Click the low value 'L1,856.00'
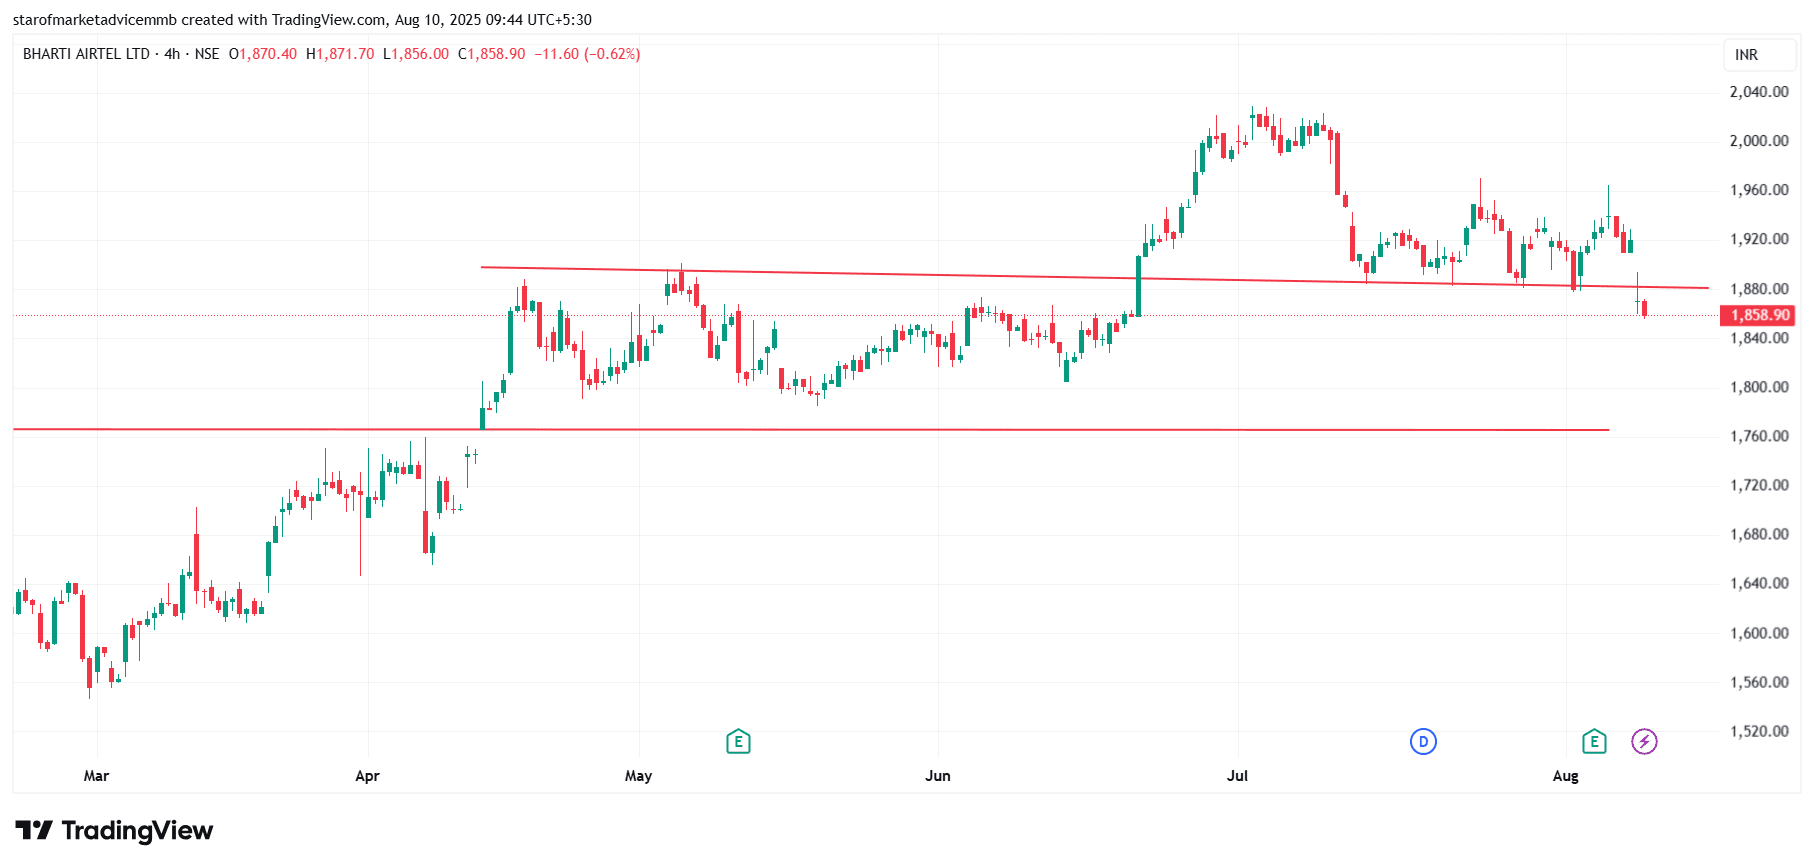 pyautogui.click(x=416, y=54)
